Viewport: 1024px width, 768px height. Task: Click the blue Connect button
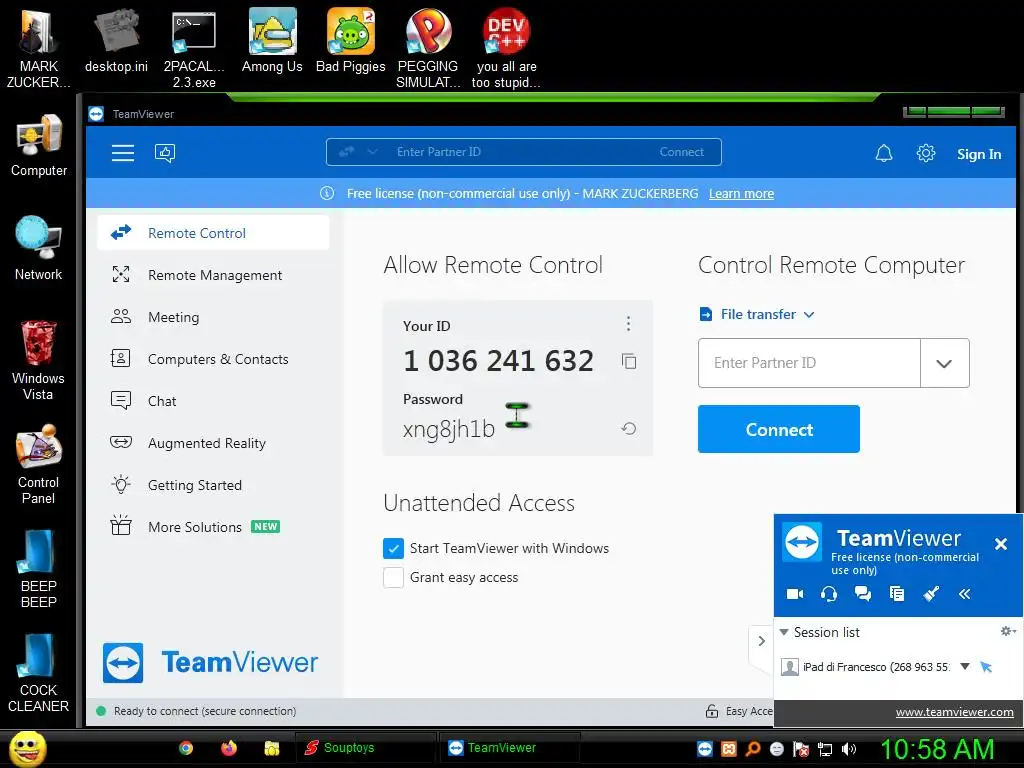click(778, 429)
